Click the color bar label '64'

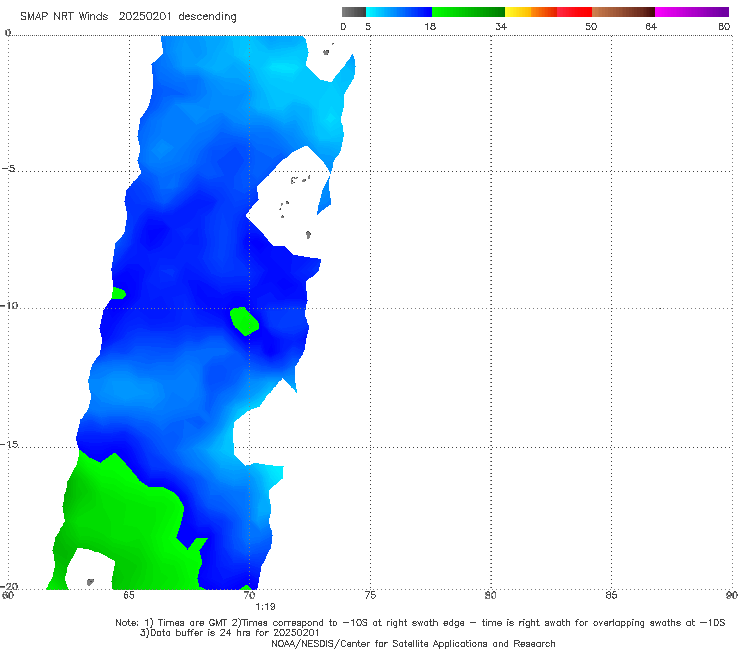[651, 26]
